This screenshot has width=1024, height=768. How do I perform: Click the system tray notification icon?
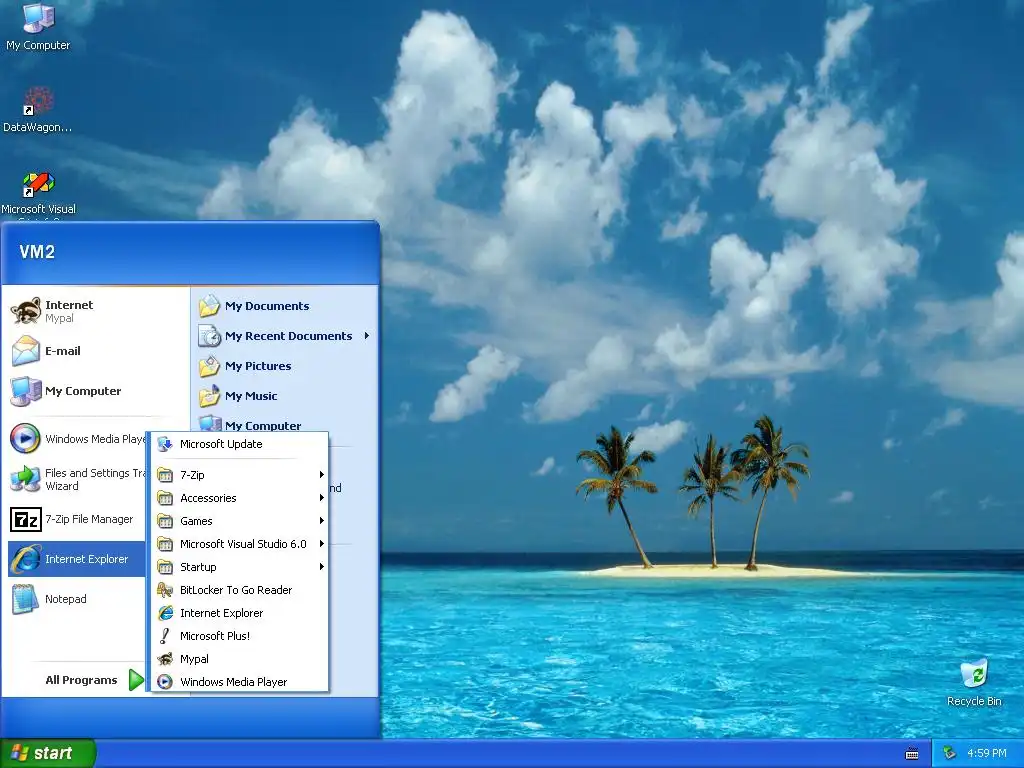coord(950,753)
